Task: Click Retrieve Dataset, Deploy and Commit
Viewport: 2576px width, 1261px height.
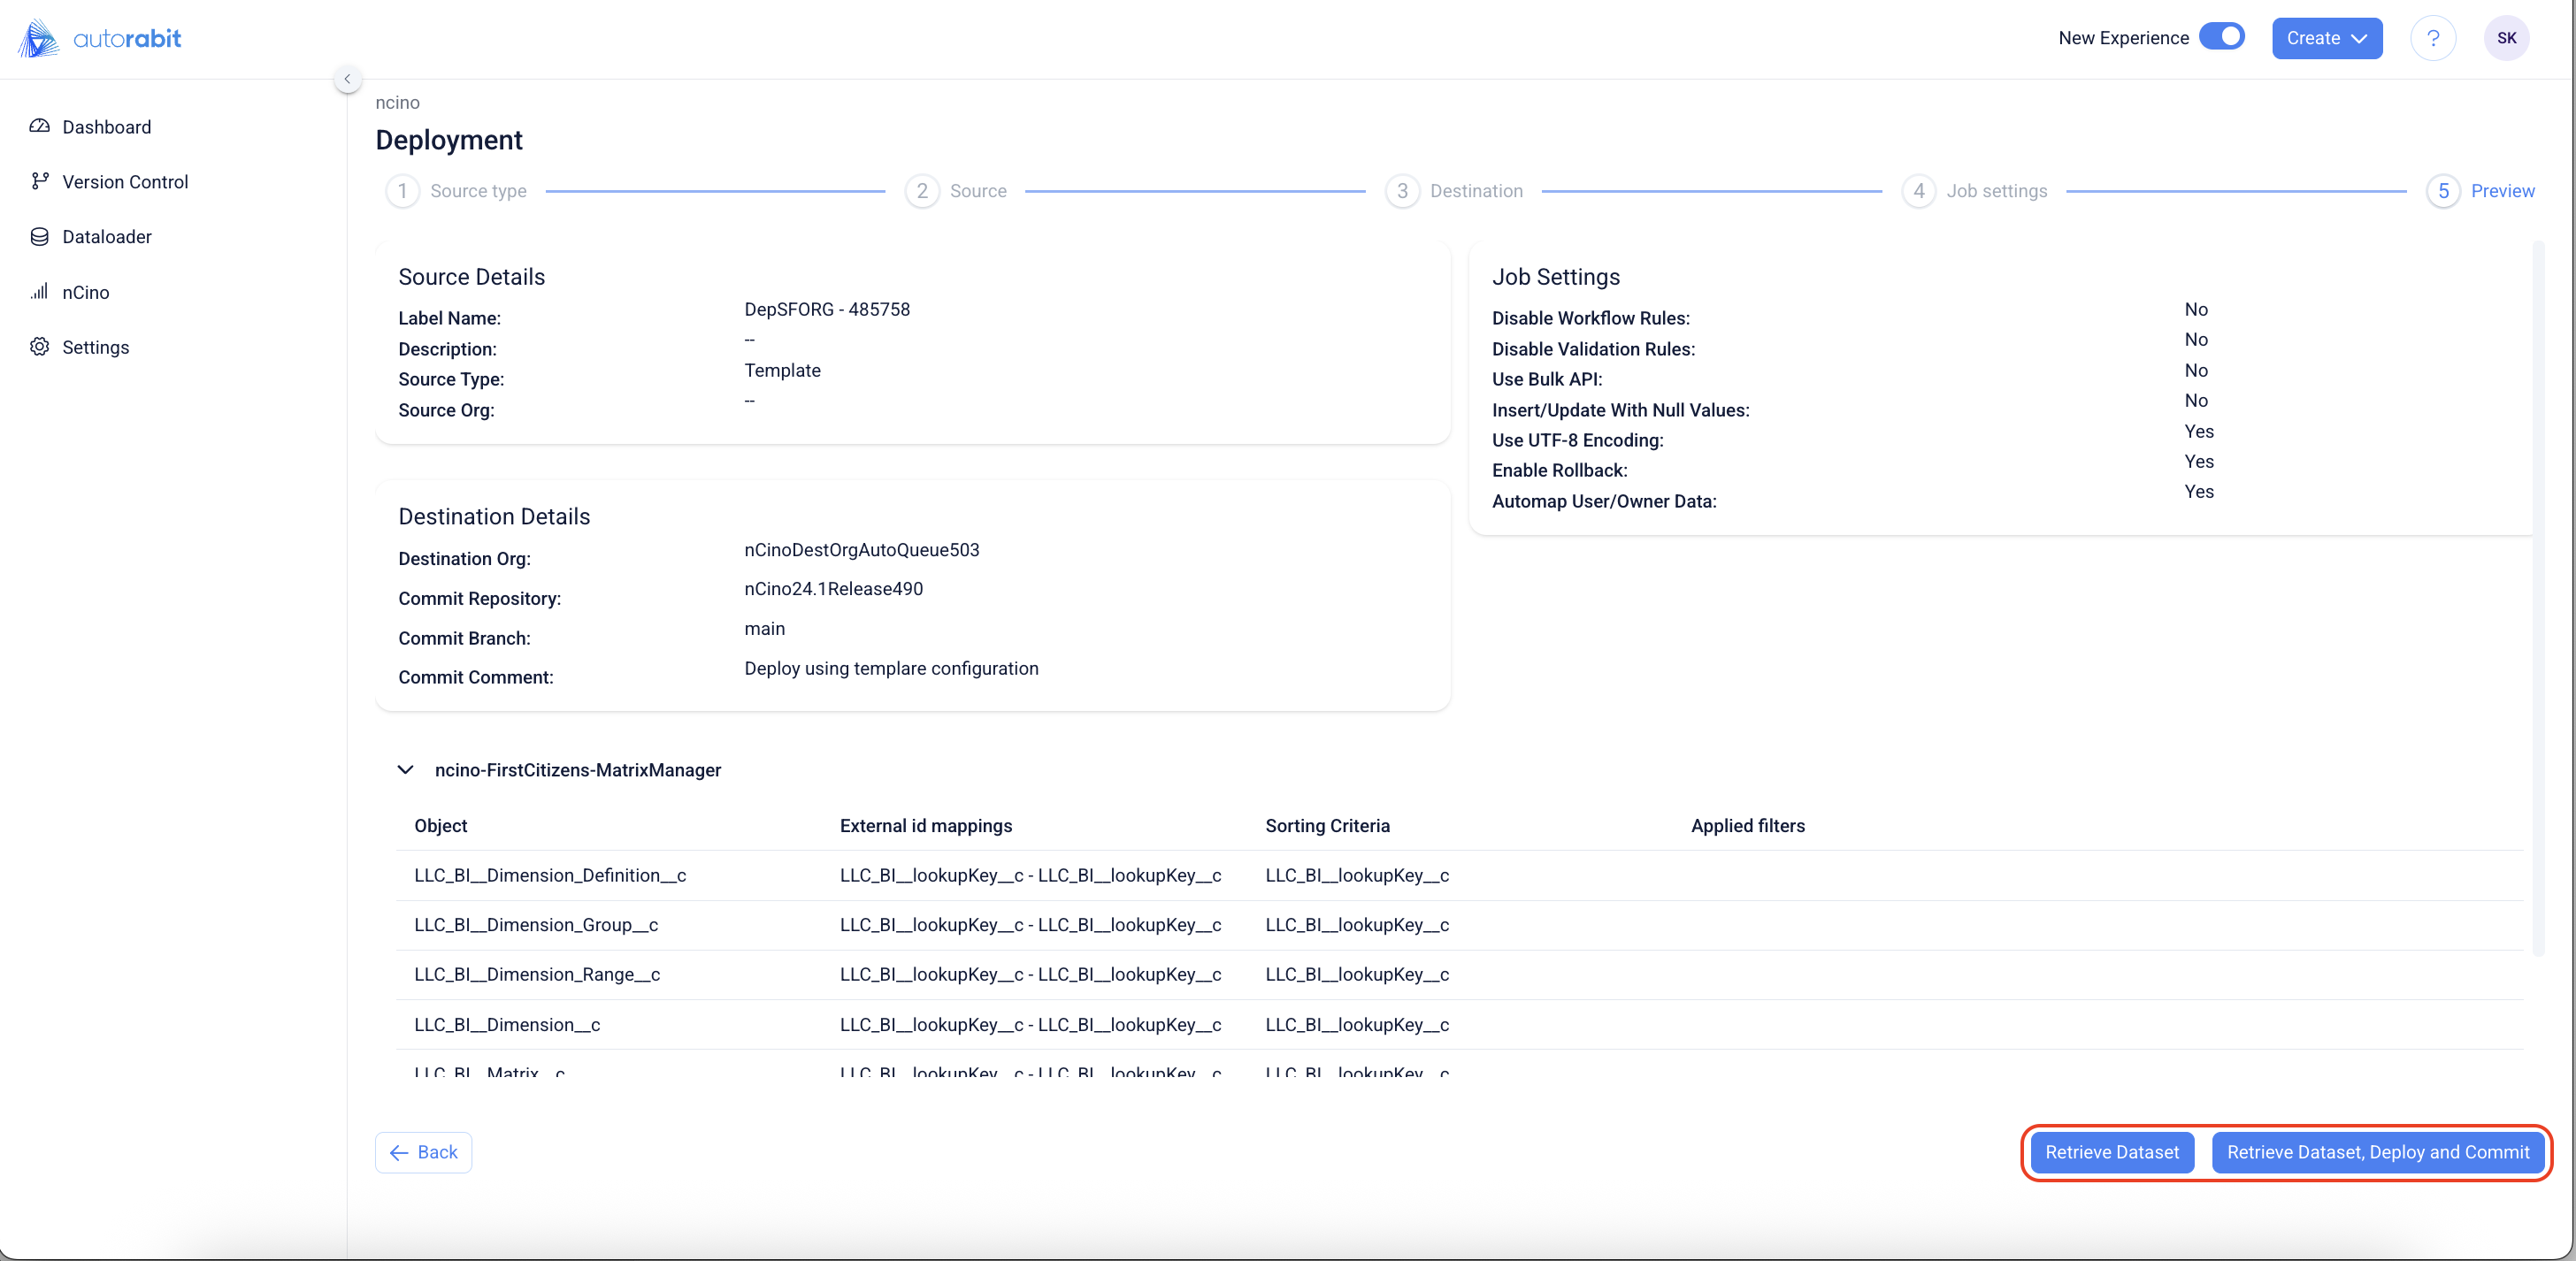Action: pos(2377,1152)
